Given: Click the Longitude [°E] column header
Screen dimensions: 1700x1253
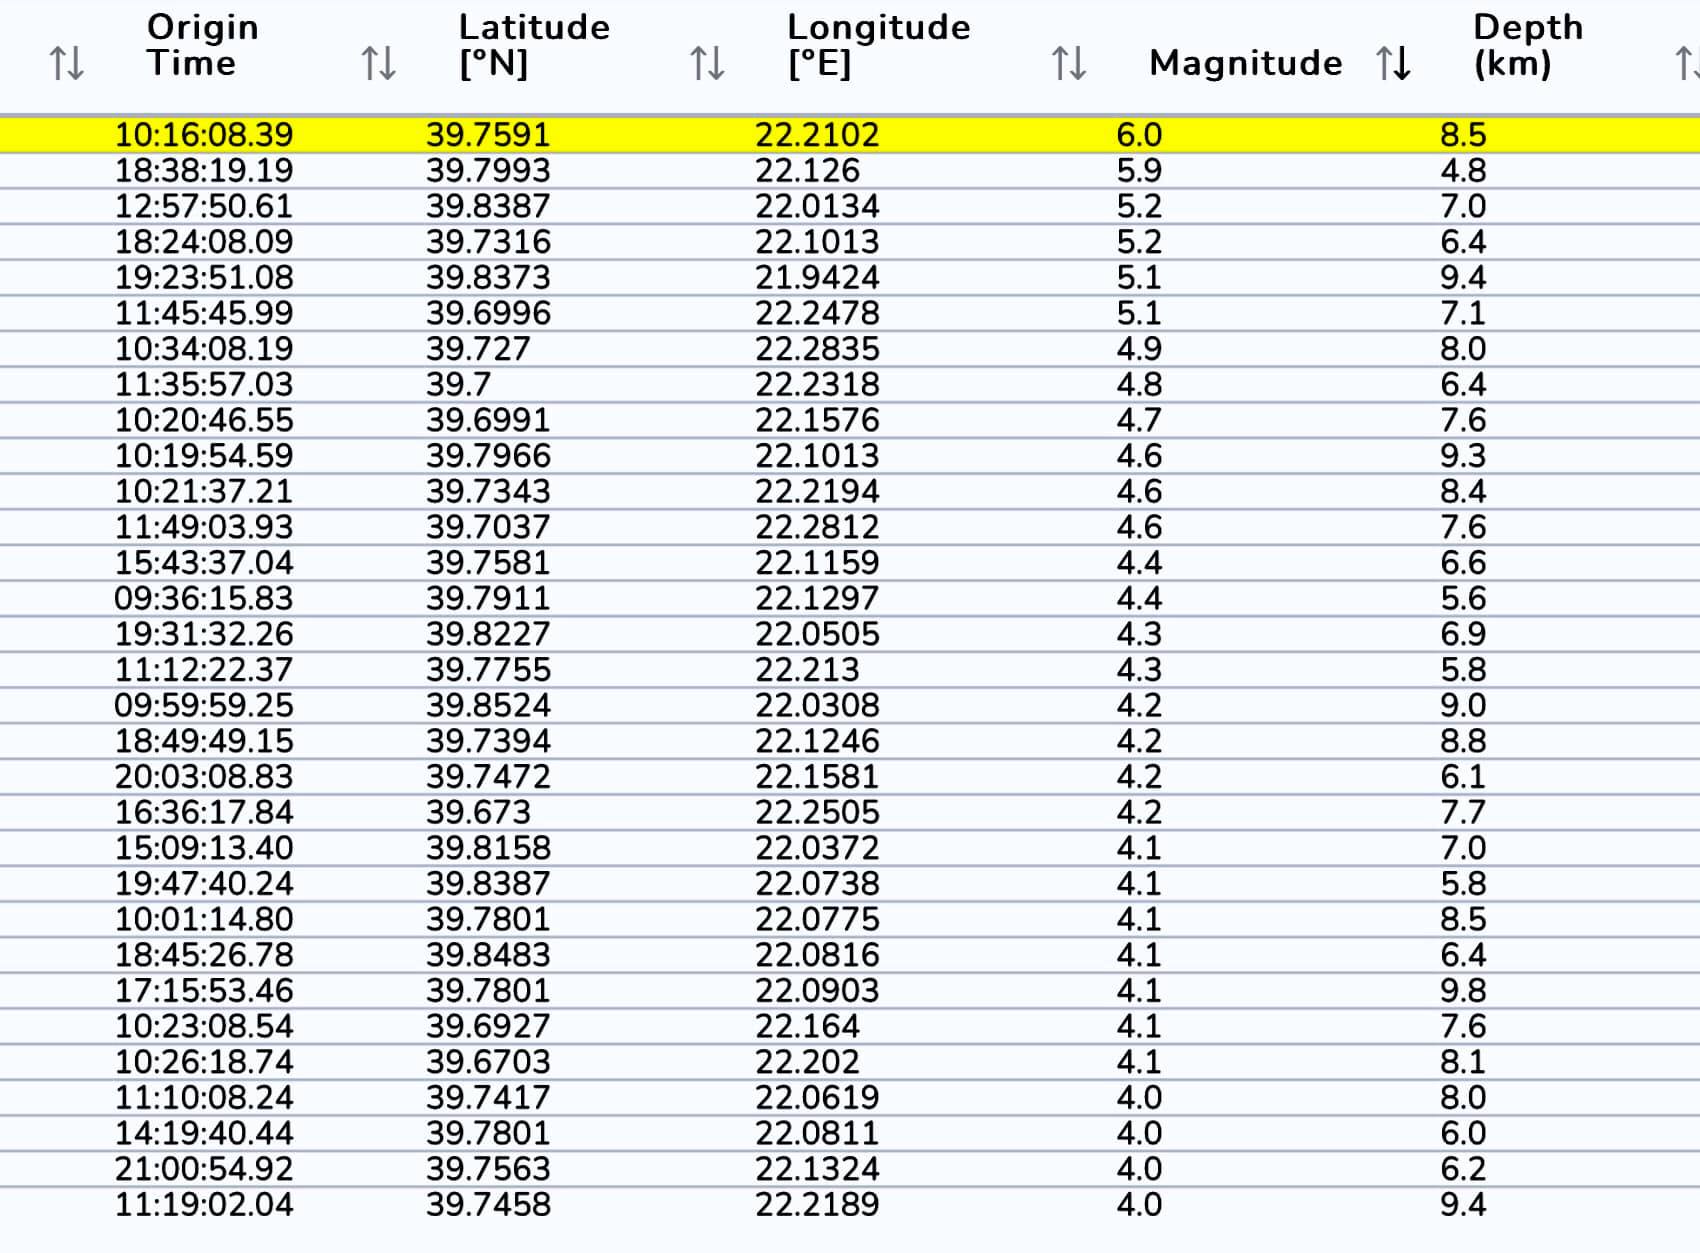Looking at the screenshot, I should tap(878, 45).
